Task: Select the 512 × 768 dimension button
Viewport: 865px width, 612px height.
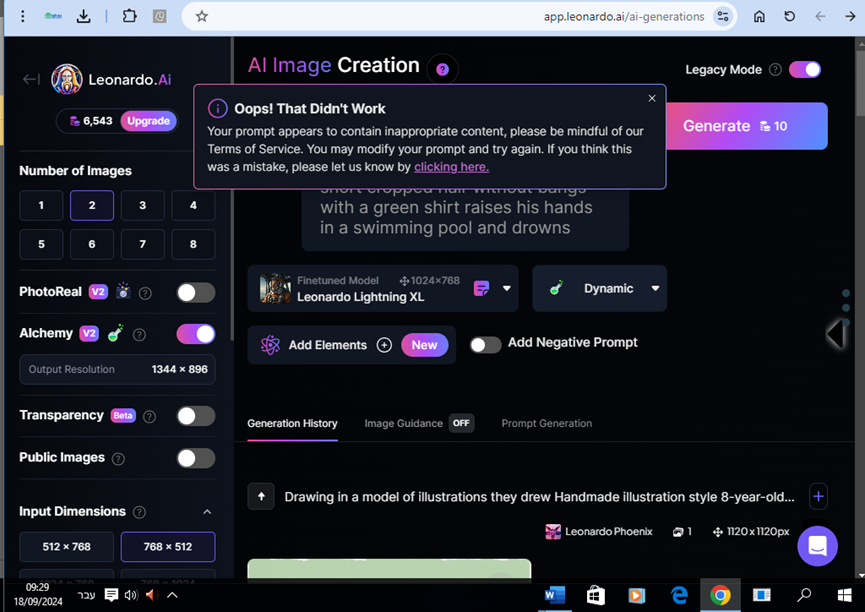Action: pyautogui.click(x=66, y=546)
